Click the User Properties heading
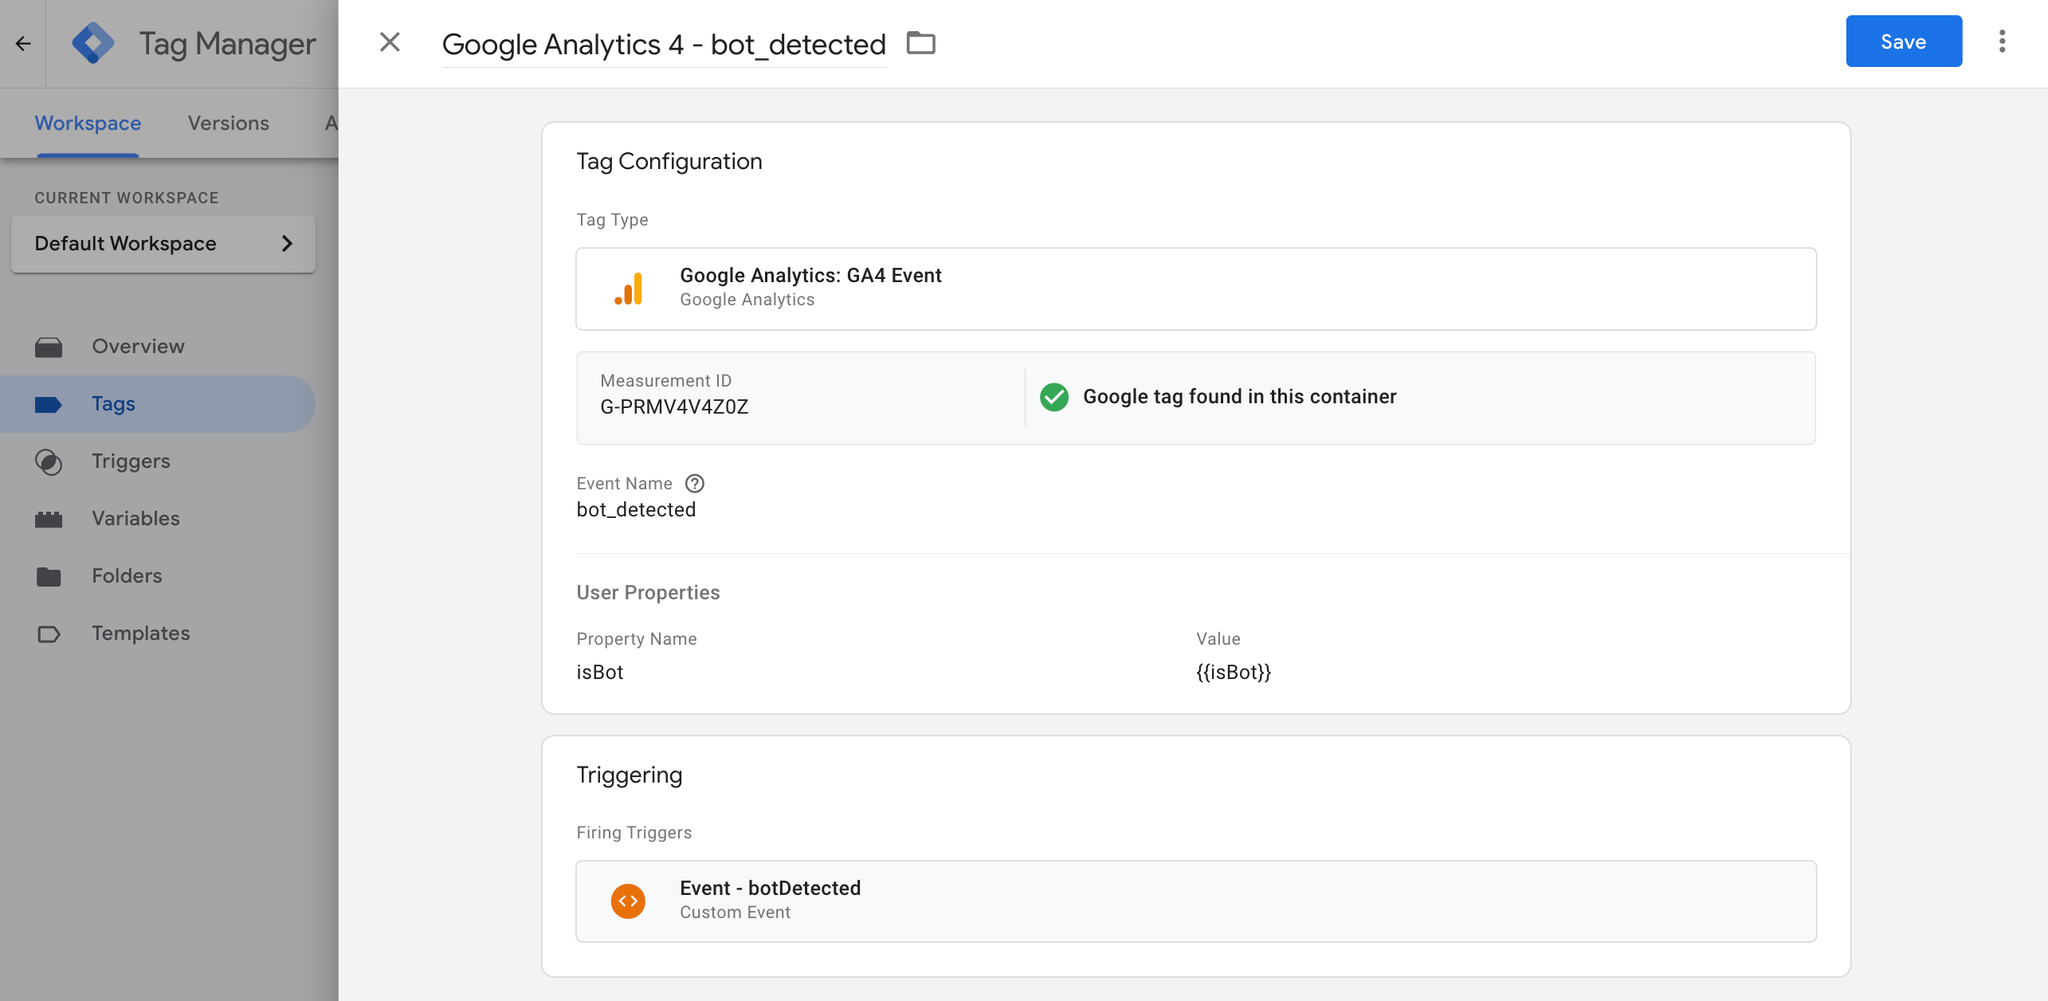The height and width of the screenshot is (1001, 2048). click(x=648, y=592)
